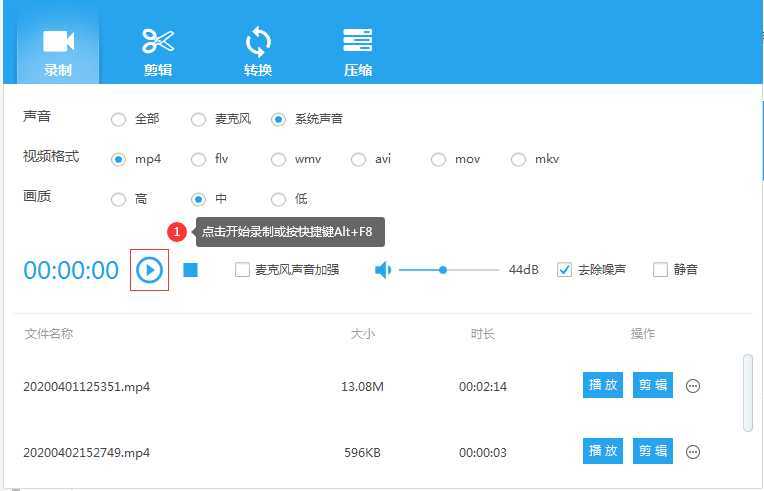
Task: Click the 00:02:14 duration value
Action: (483, 387)
